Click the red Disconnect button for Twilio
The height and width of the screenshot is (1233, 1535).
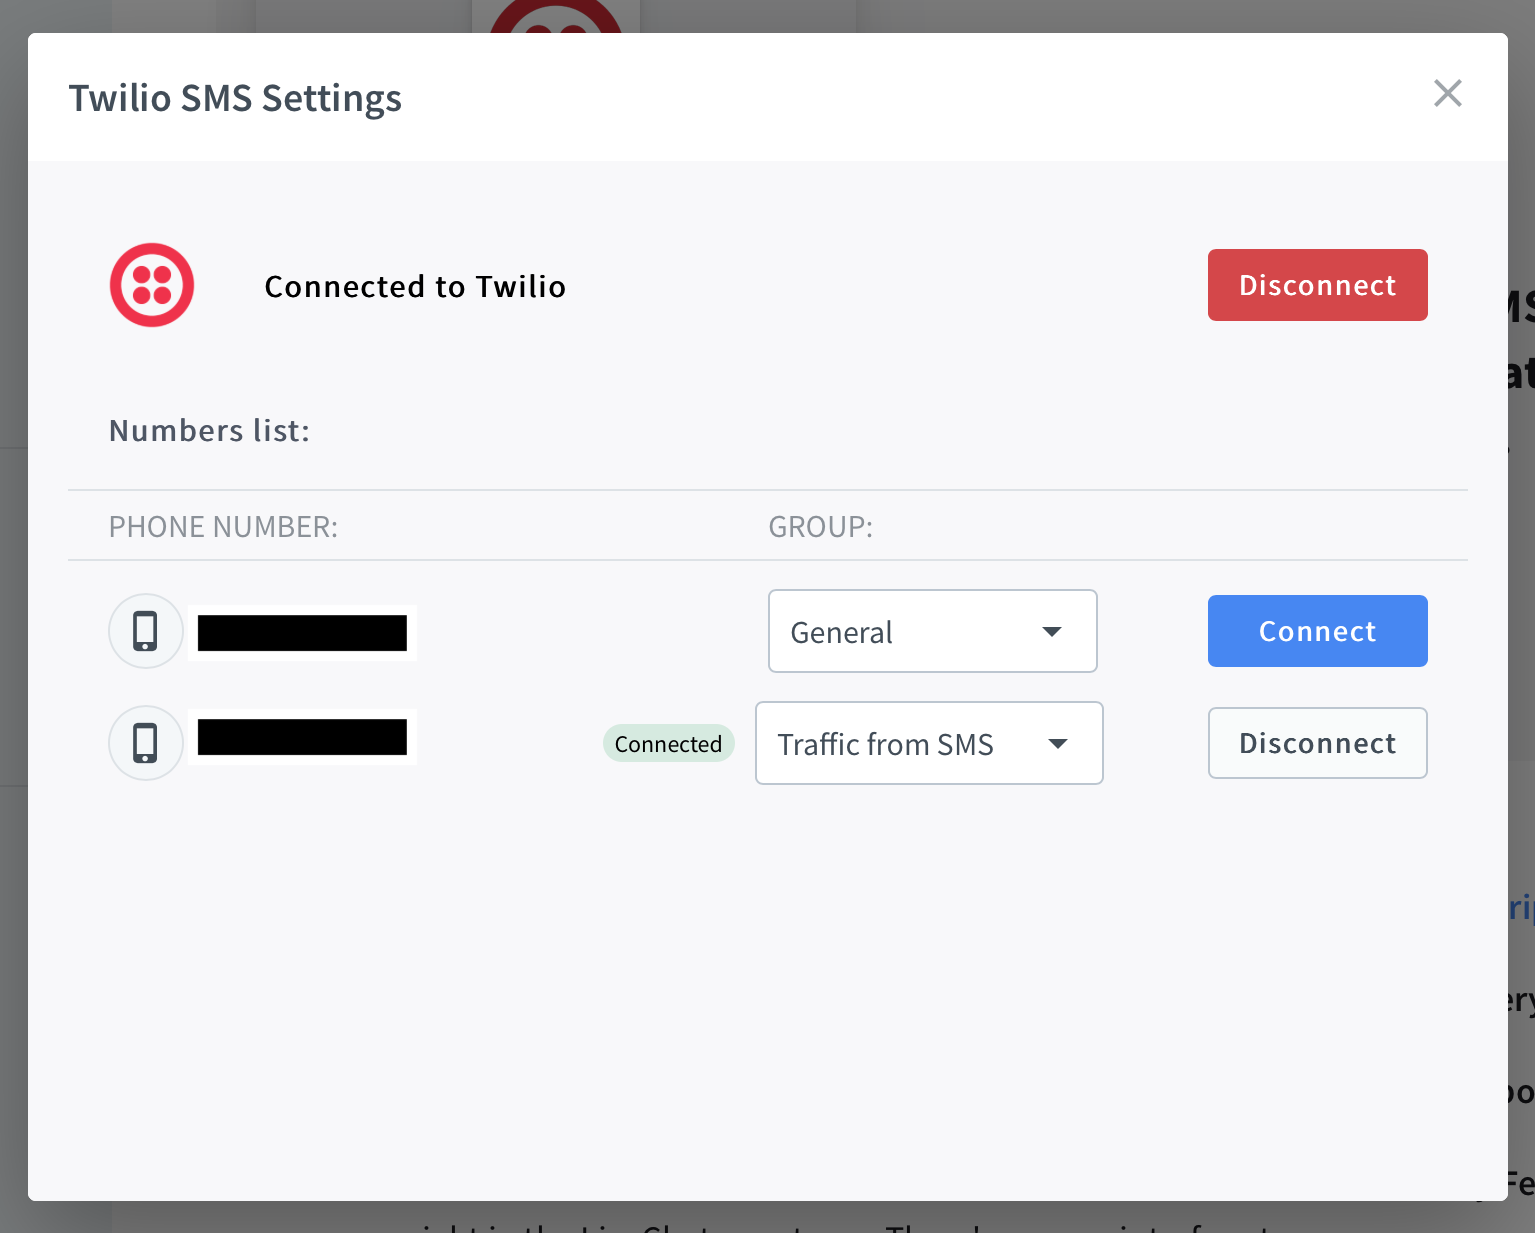1317,285
